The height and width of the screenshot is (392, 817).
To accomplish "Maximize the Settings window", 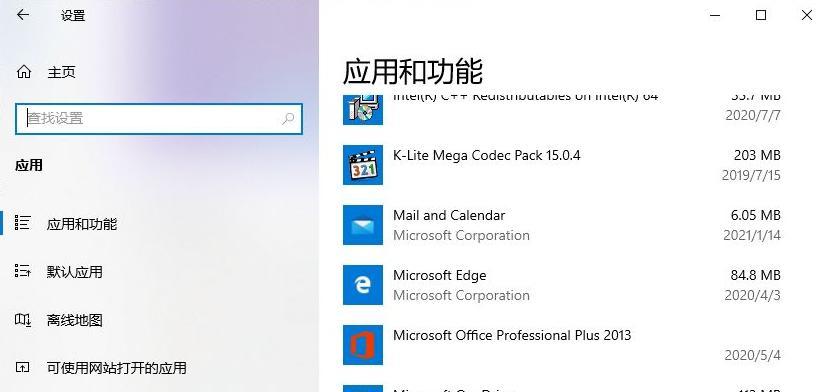I will pyautogui.click(x=761, y=15).
